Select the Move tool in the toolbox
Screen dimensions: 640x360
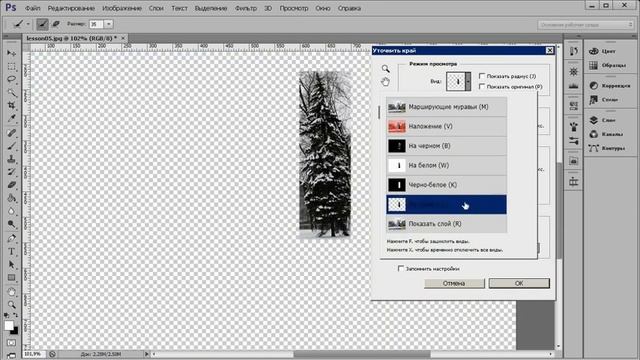(11, 53)
